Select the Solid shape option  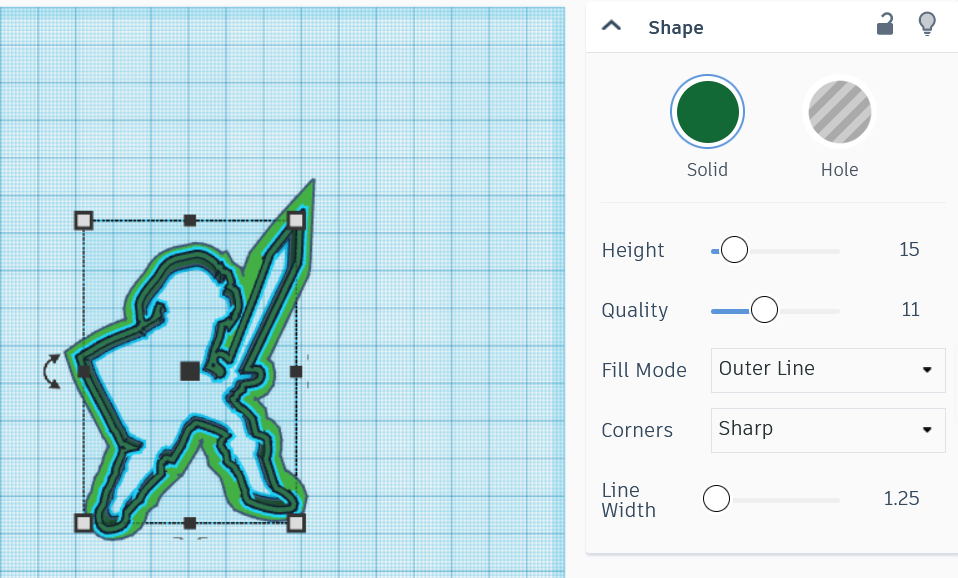(x=707, y=112)
